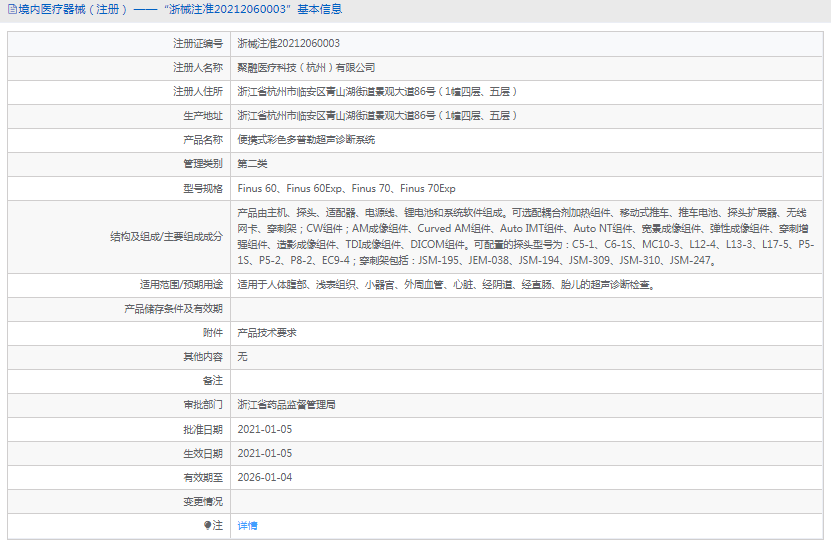The height and width of the screenshot is (546, 831).
Task: Select the 生产地址 address value
Action: (377, 116)
